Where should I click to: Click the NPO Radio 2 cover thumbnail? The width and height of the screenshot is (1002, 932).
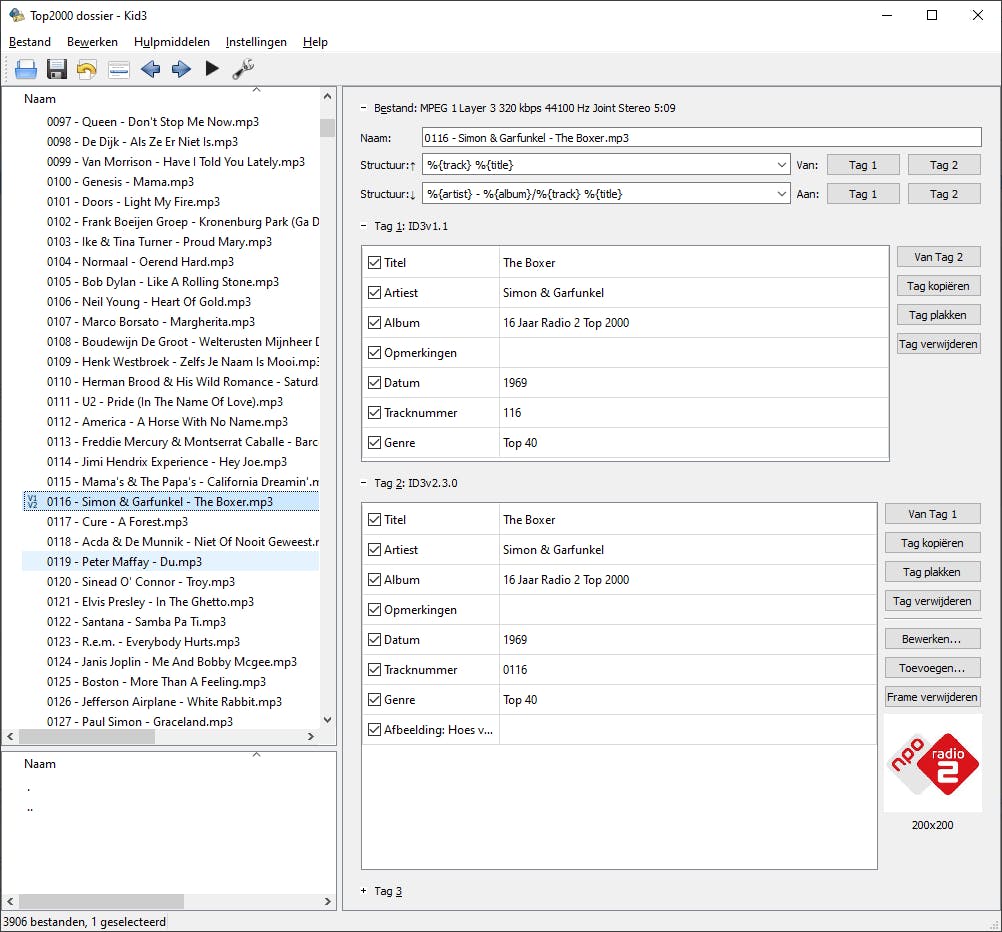coord(932,764)
